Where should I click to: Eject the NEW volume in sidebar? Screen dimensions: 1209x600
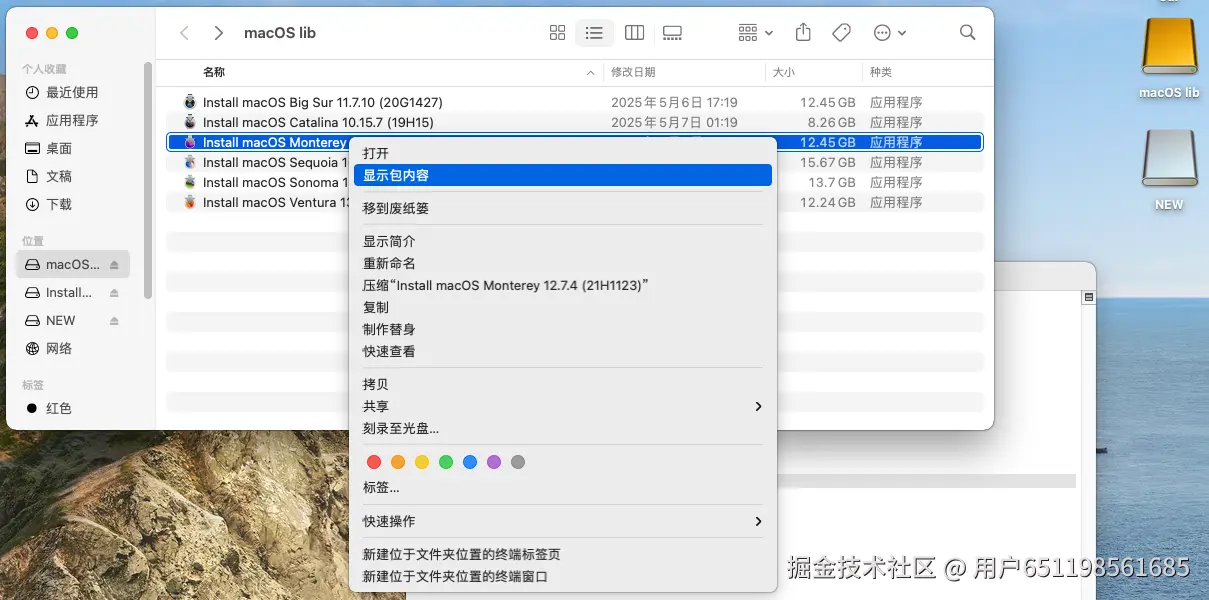tap(114, 321)
